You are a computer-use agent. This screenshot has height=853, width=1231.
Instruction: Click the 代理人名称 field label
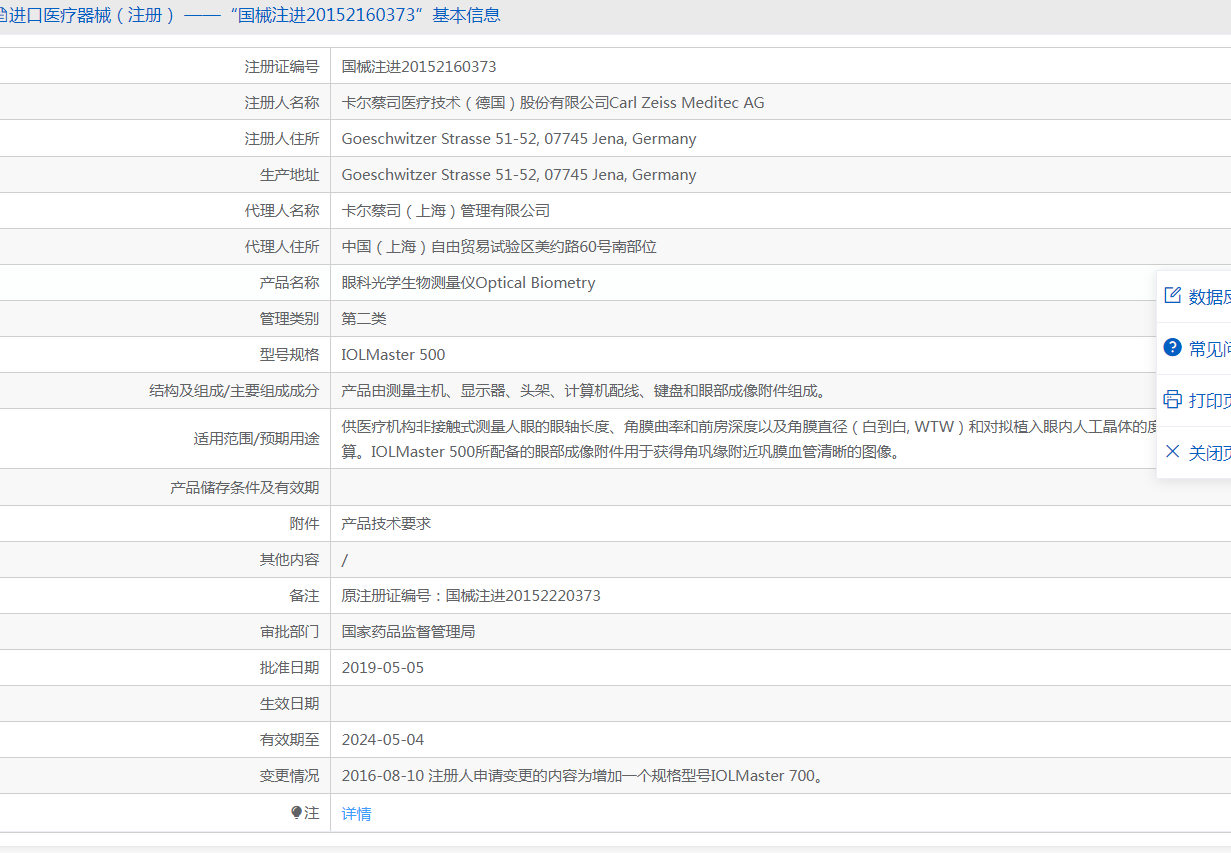282,211
